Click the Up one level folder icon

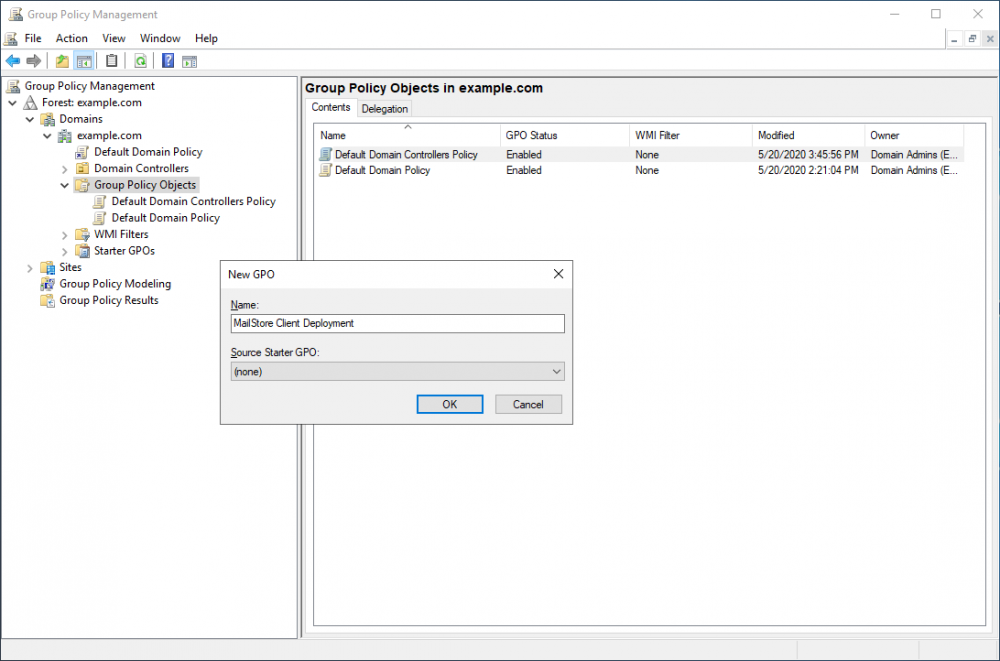(61, 60)
